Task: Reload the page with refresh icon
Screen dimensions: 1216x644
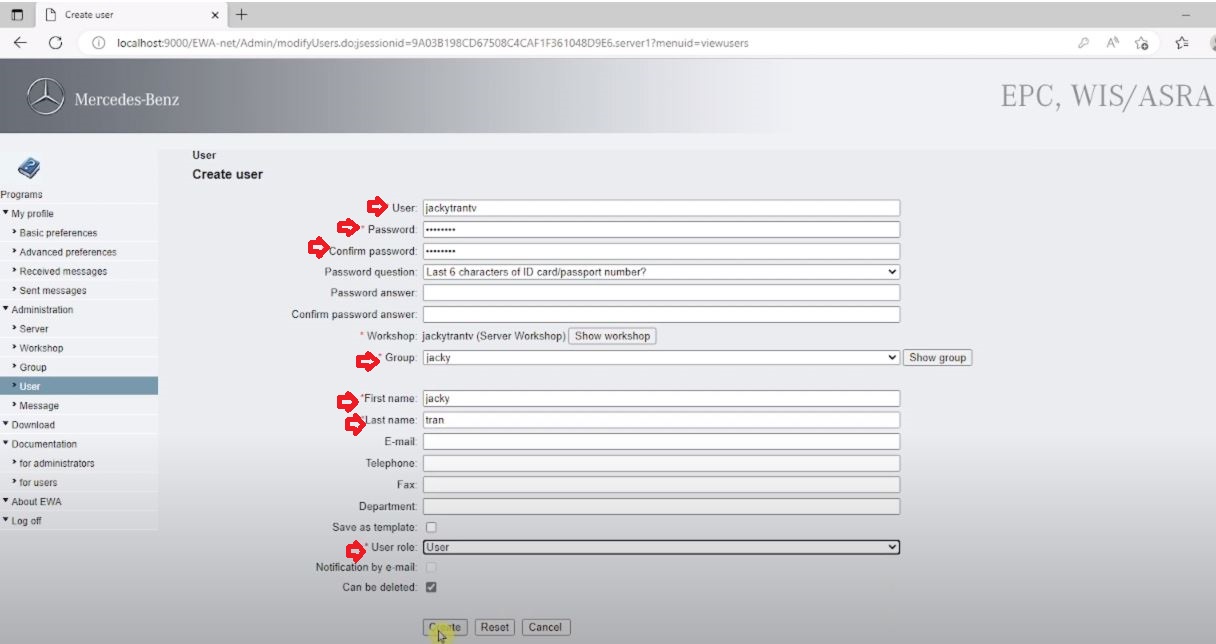Action: point(56,43)
